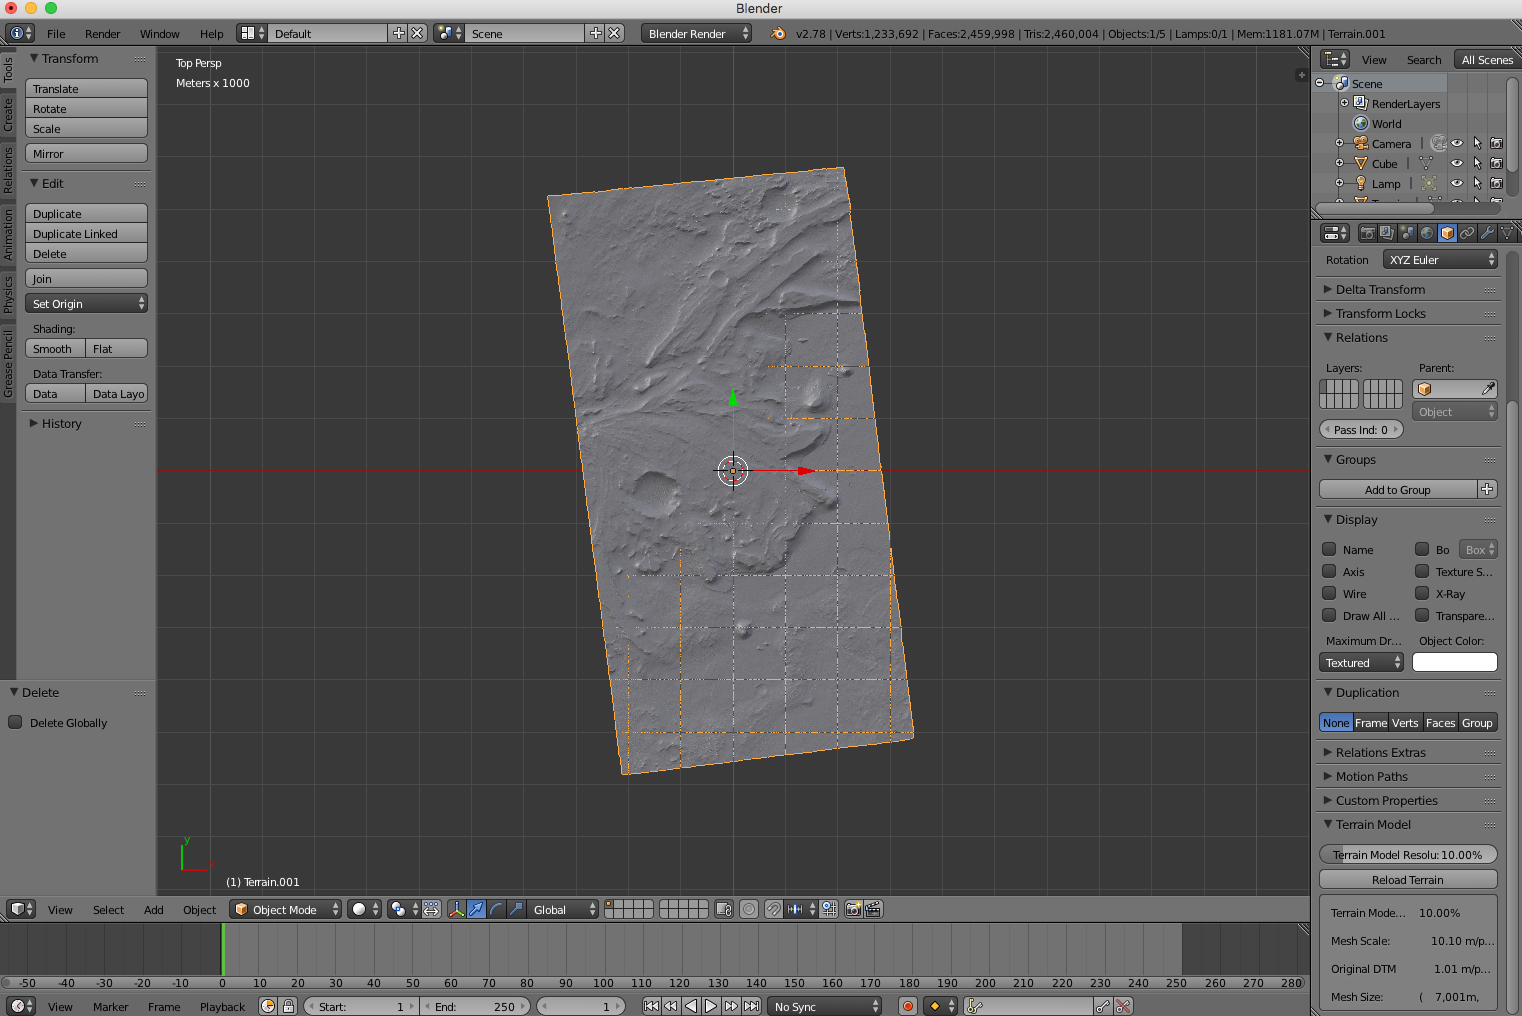This screenshot has width=1522, height=1016.
Task: Toggle Camera visibility eye in outliner
Action: 1457,143
